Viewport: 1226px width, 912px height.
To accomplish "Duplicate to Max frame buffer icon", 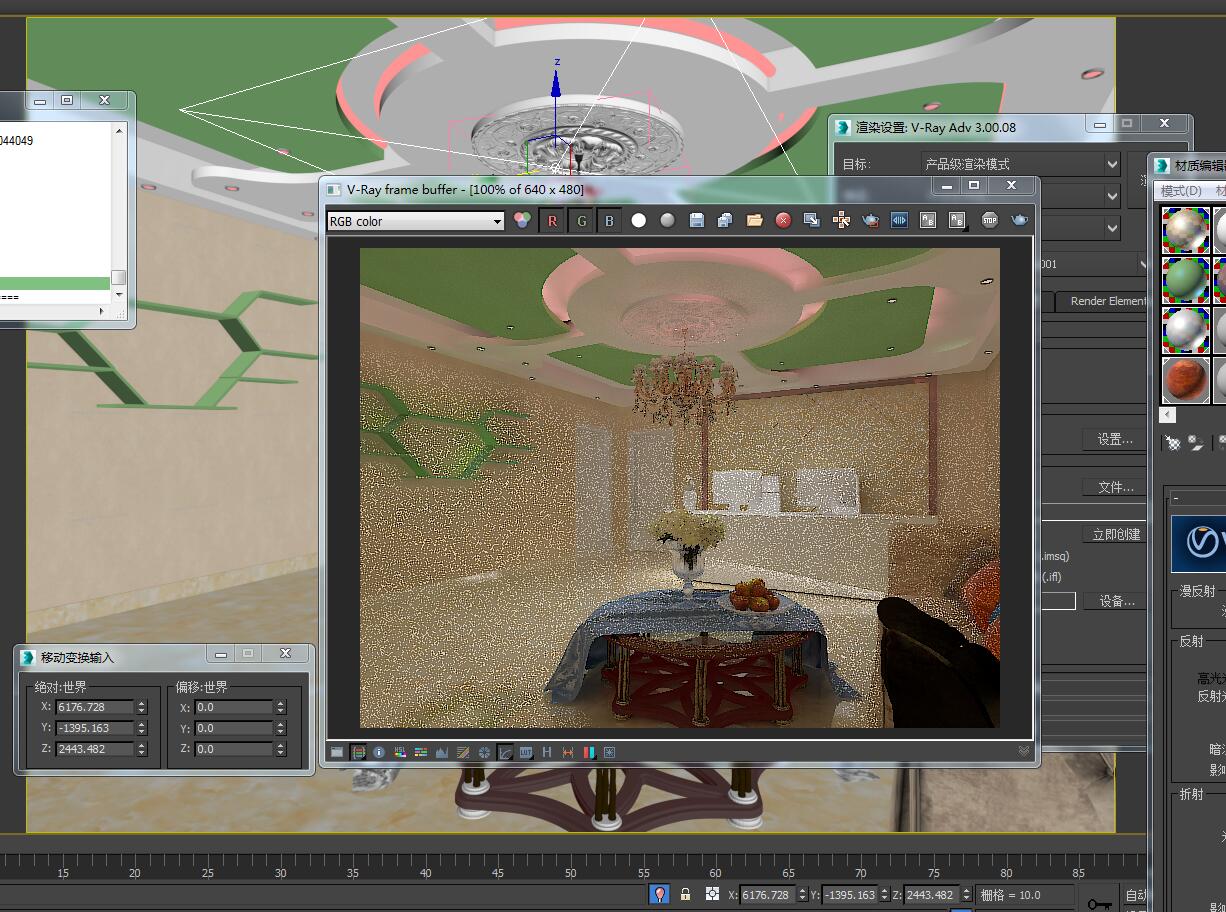I will (812, 221).
